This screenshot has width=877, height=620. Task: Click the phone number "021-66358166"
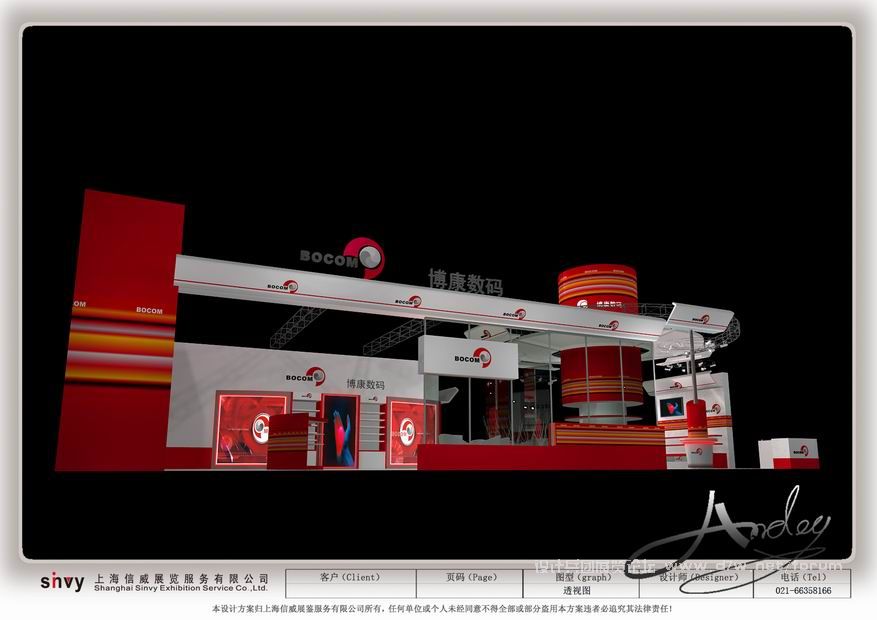pos(803,590)
